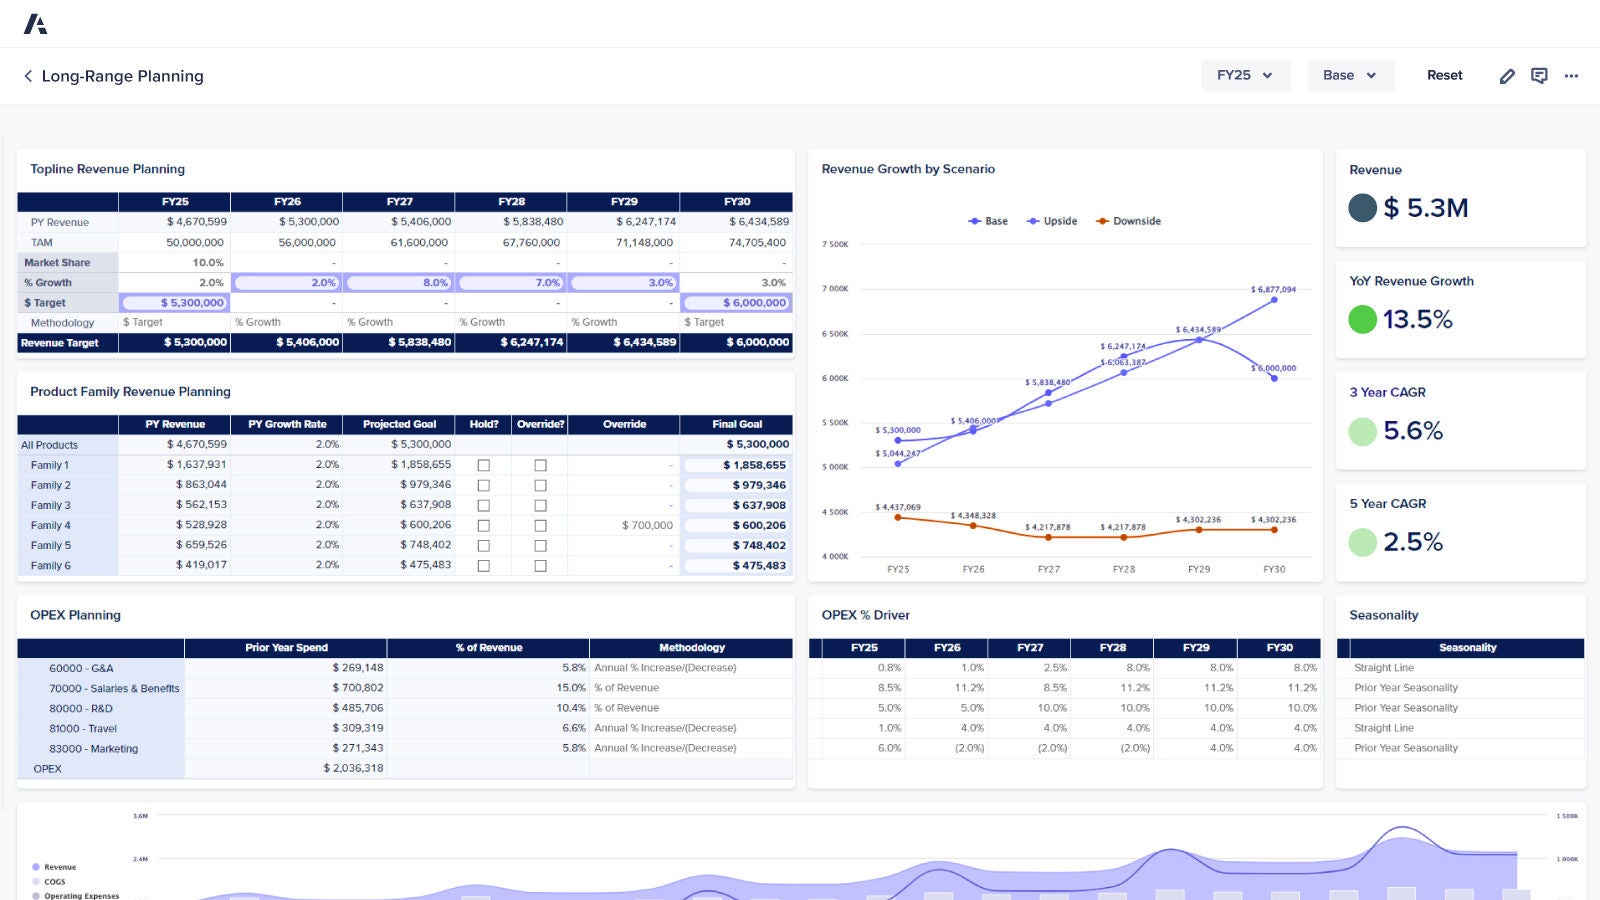Open the FY25 dropdown

pyautogui.click(x=1245, y=75)
